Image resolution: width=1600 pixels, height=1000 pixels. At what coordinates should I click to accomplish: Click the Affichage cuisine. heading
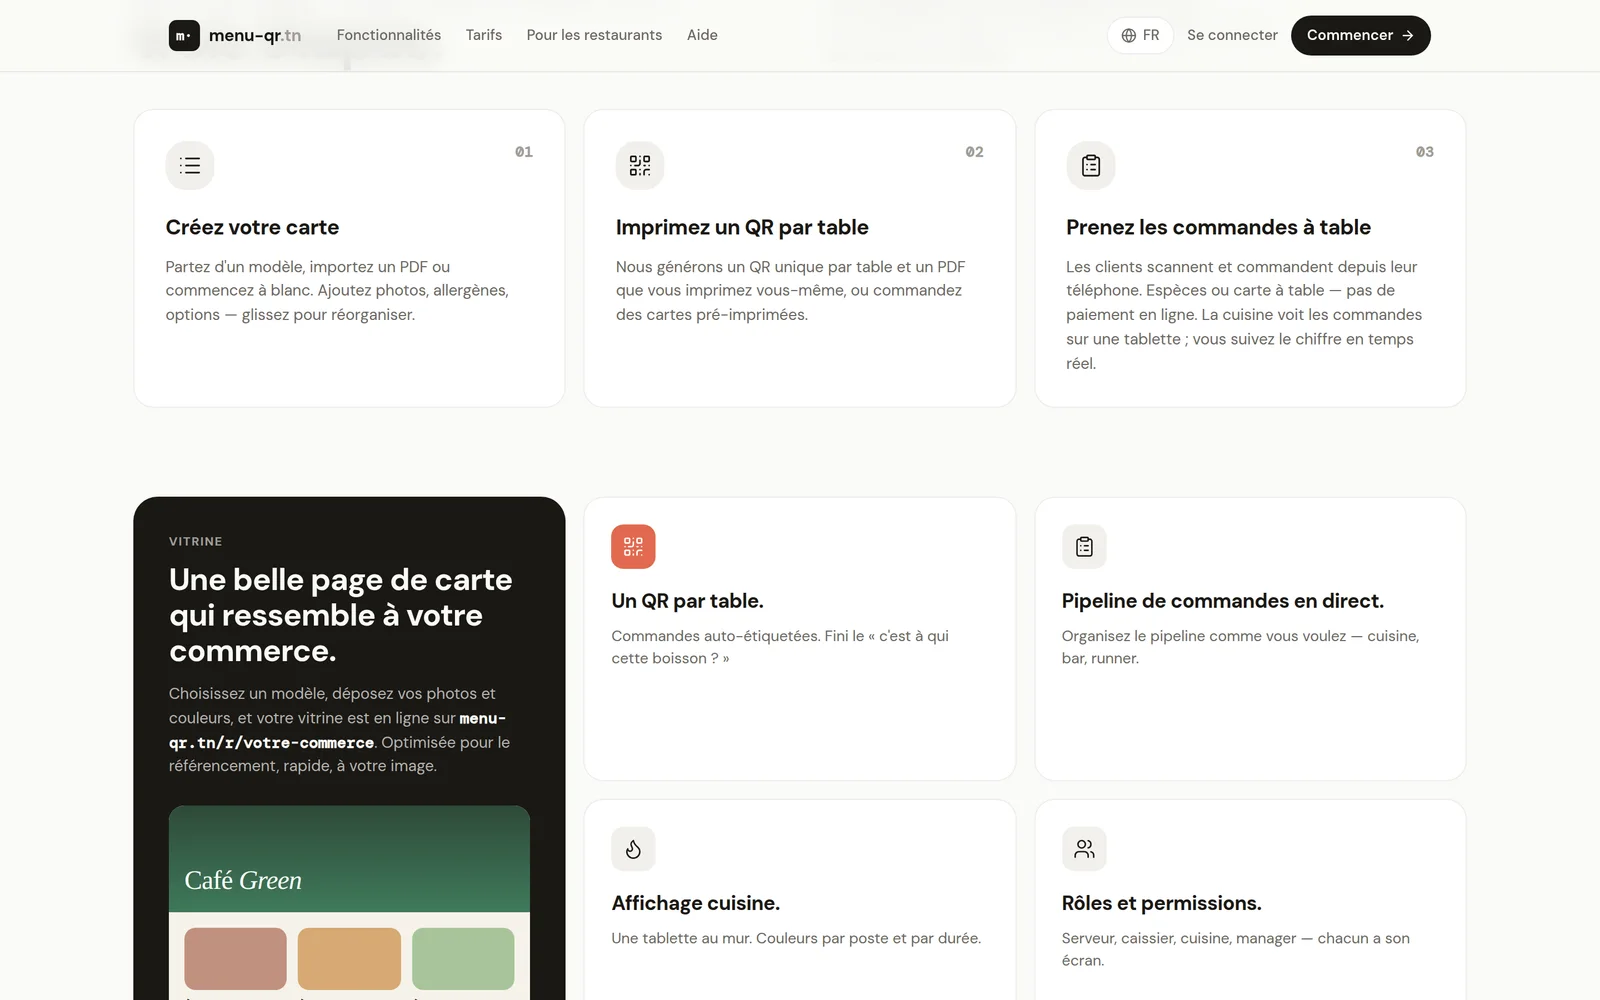696,903
